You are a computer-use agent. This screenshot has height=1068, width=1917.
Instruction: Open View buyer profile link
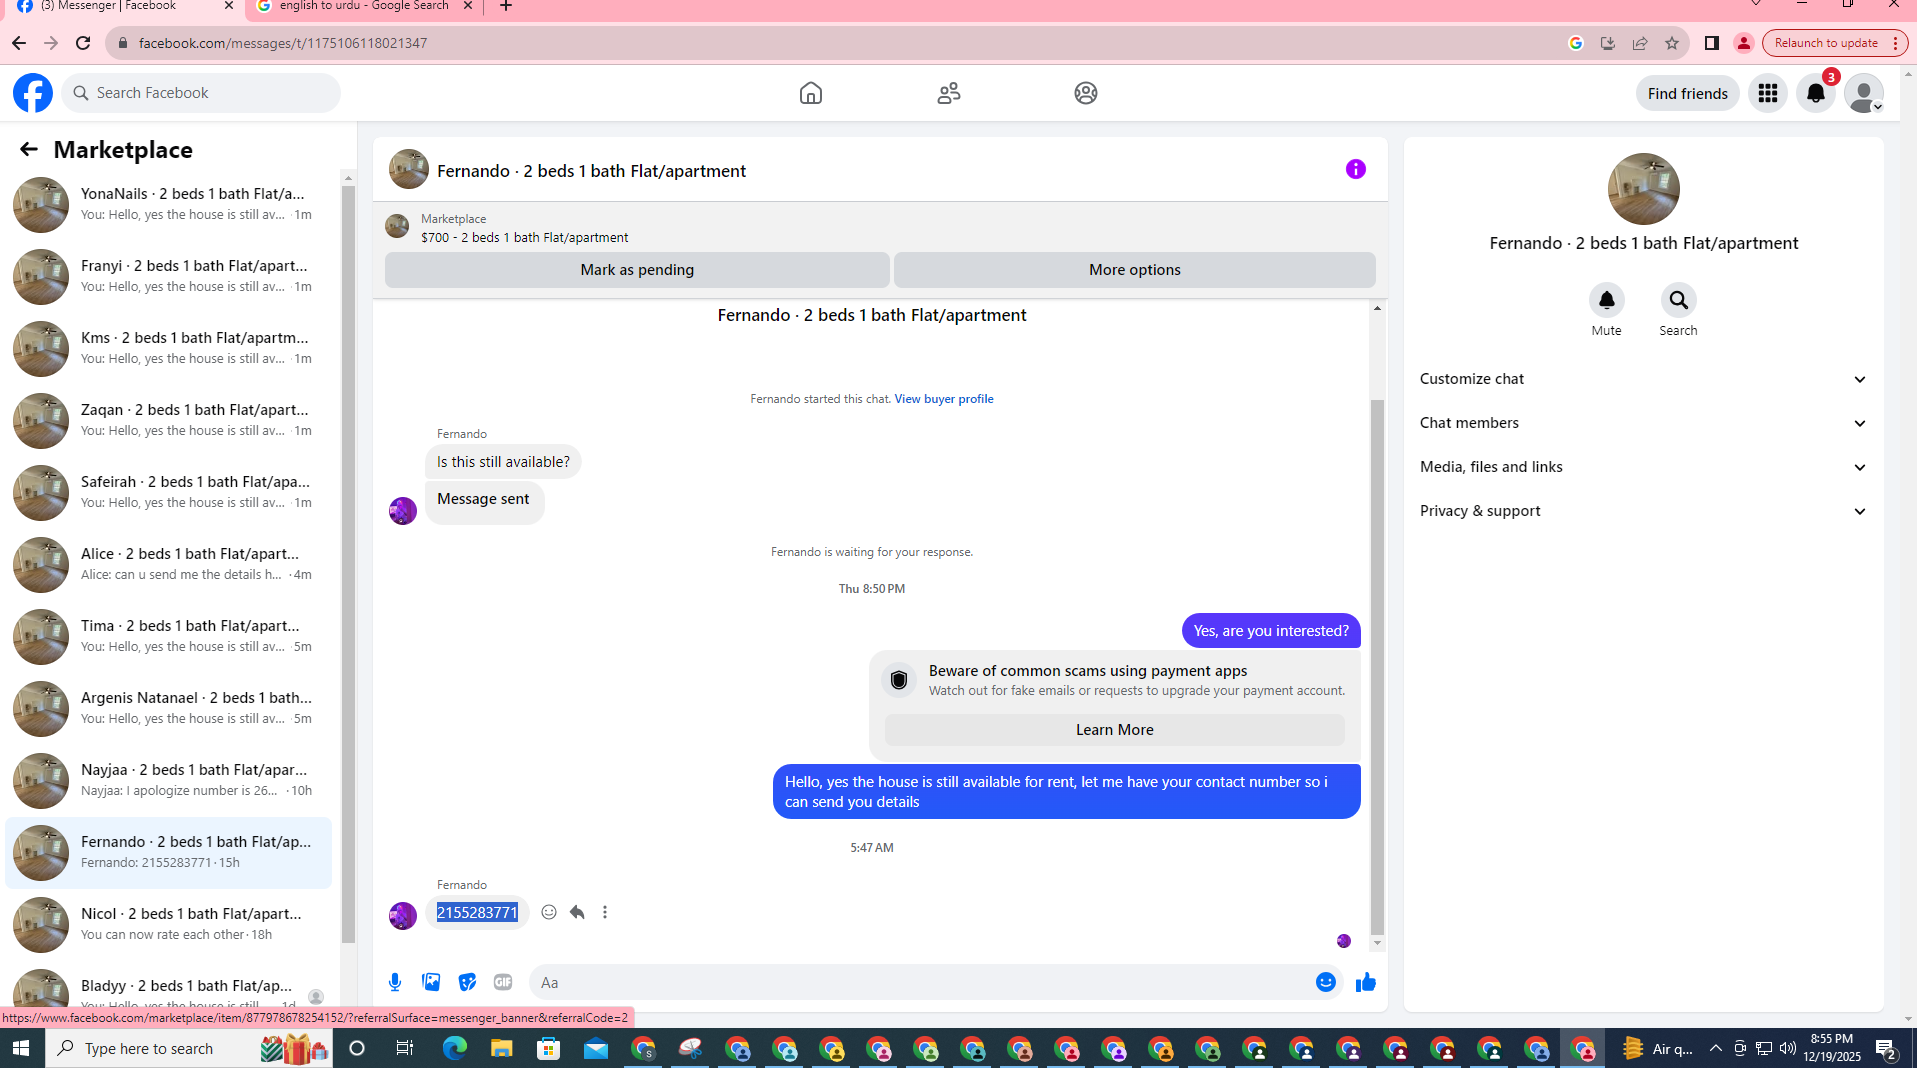point(943,399)
